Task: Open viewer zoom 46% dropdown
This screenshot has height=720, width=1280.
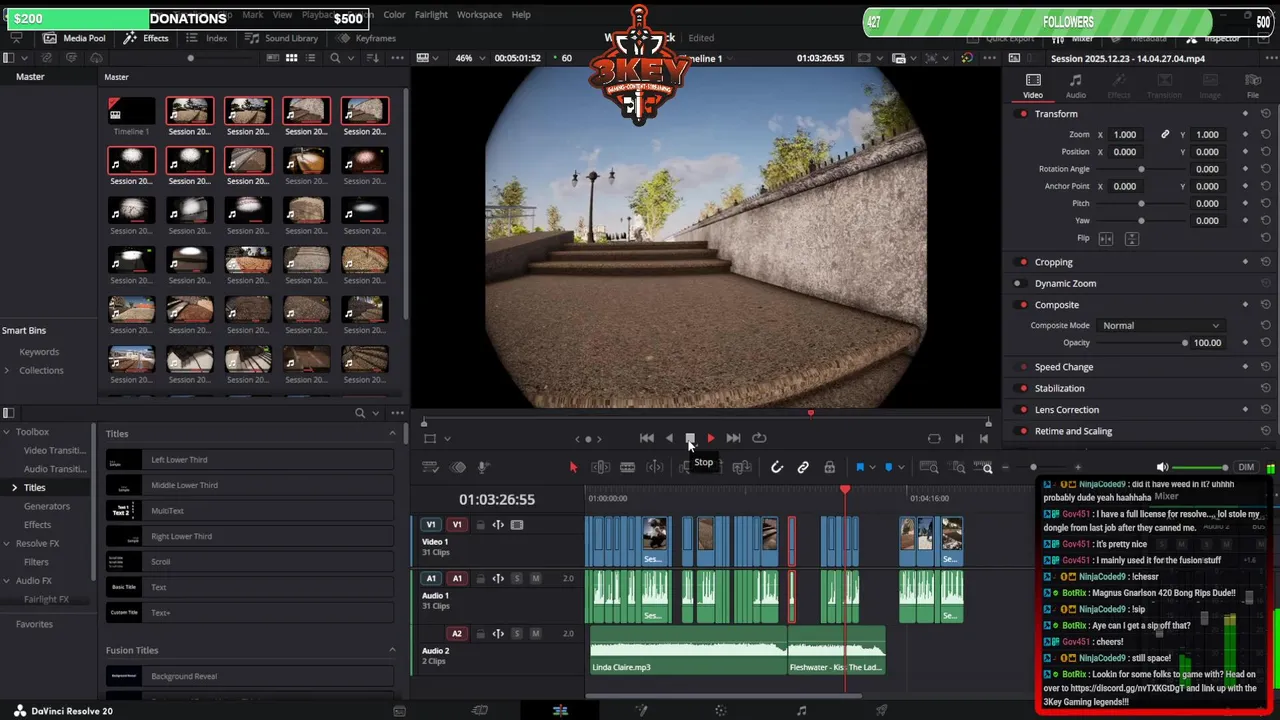Action: point(473,58)
